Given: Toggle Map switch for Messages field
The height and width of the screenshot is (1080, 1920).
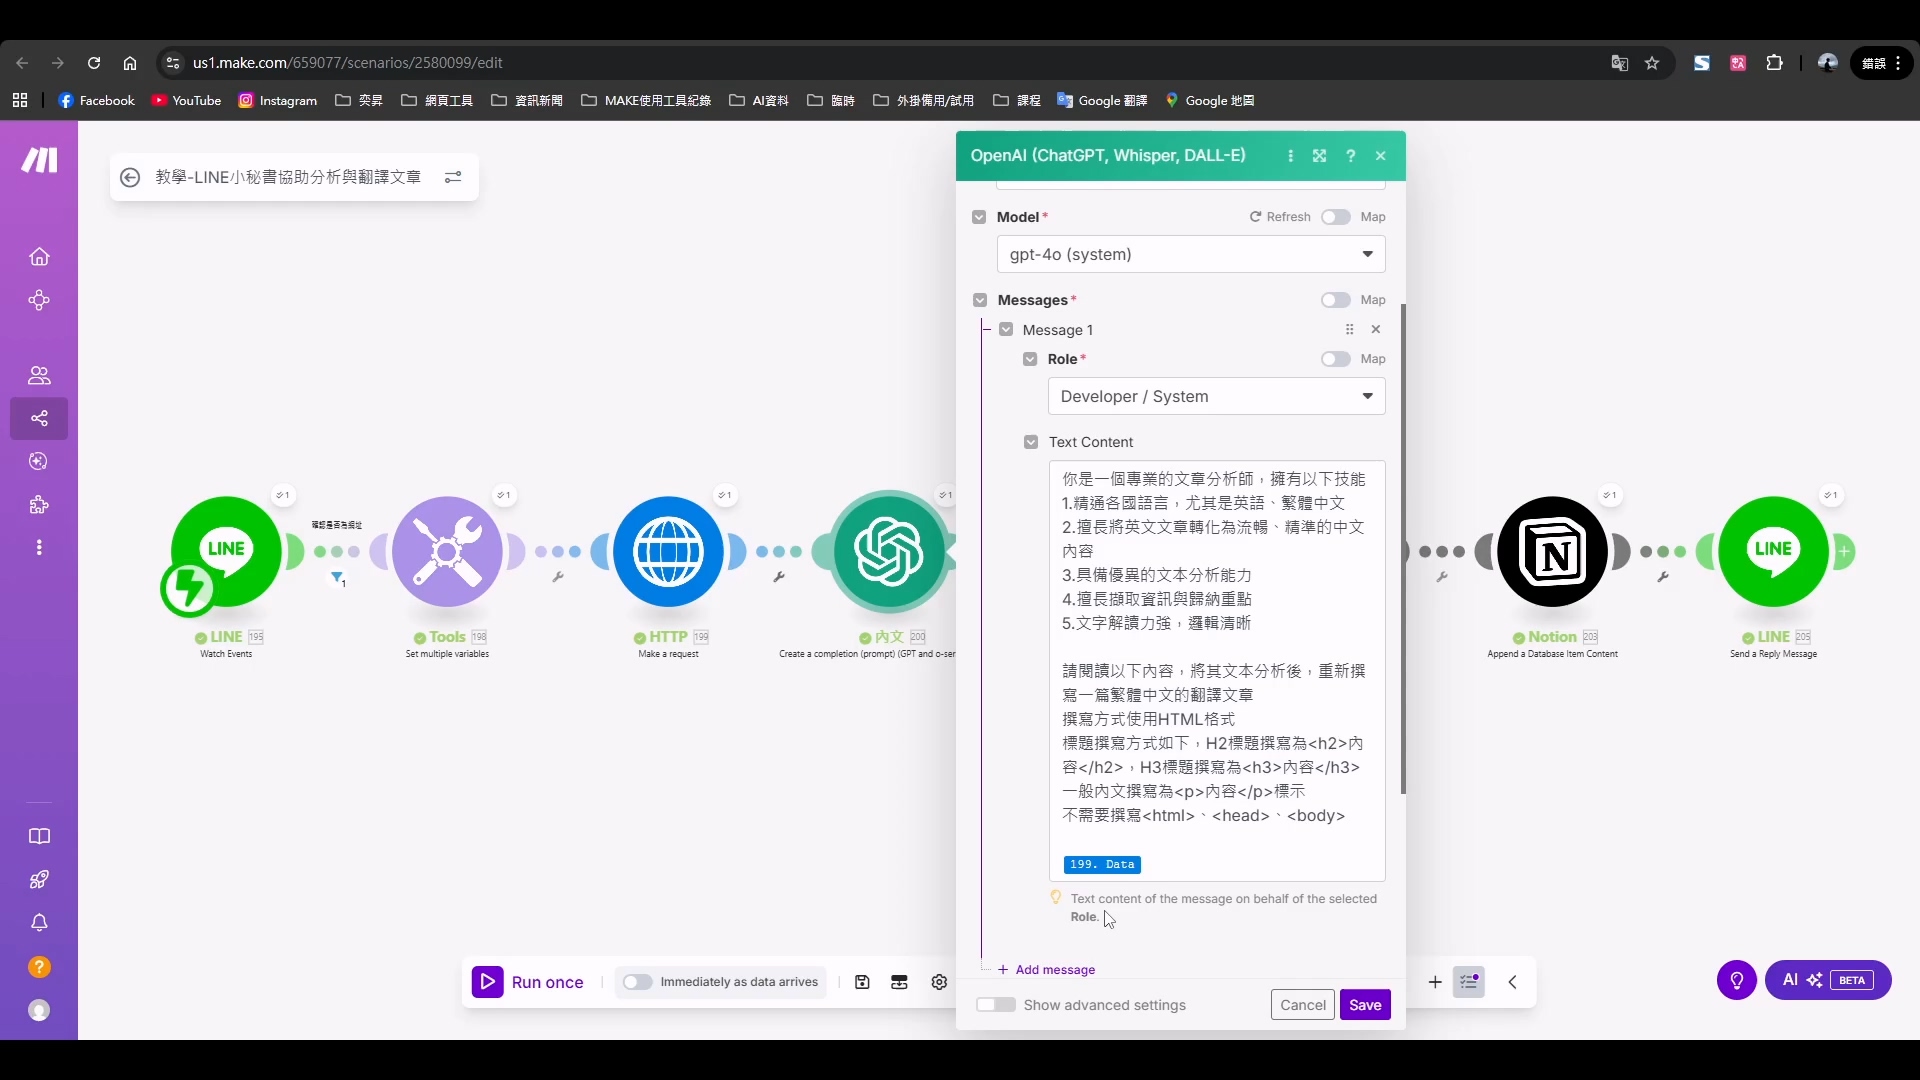Looking at the screenshot, I should point(1335,300).
